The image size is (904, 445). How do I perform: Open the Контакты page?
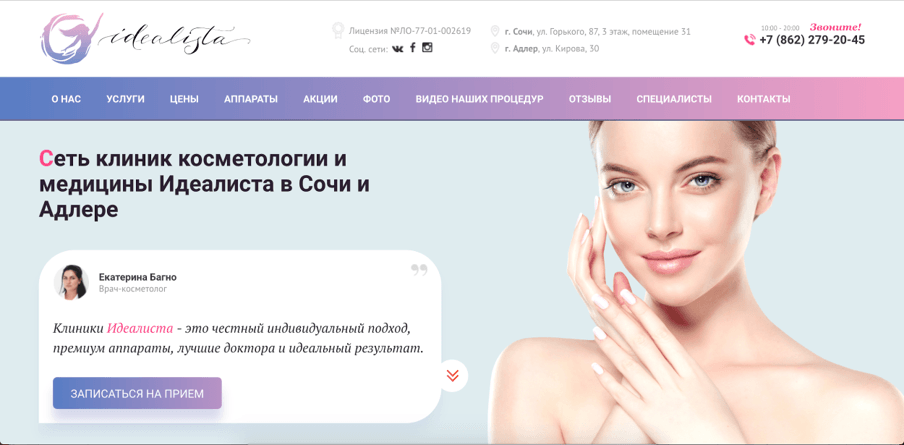point(763,99)
